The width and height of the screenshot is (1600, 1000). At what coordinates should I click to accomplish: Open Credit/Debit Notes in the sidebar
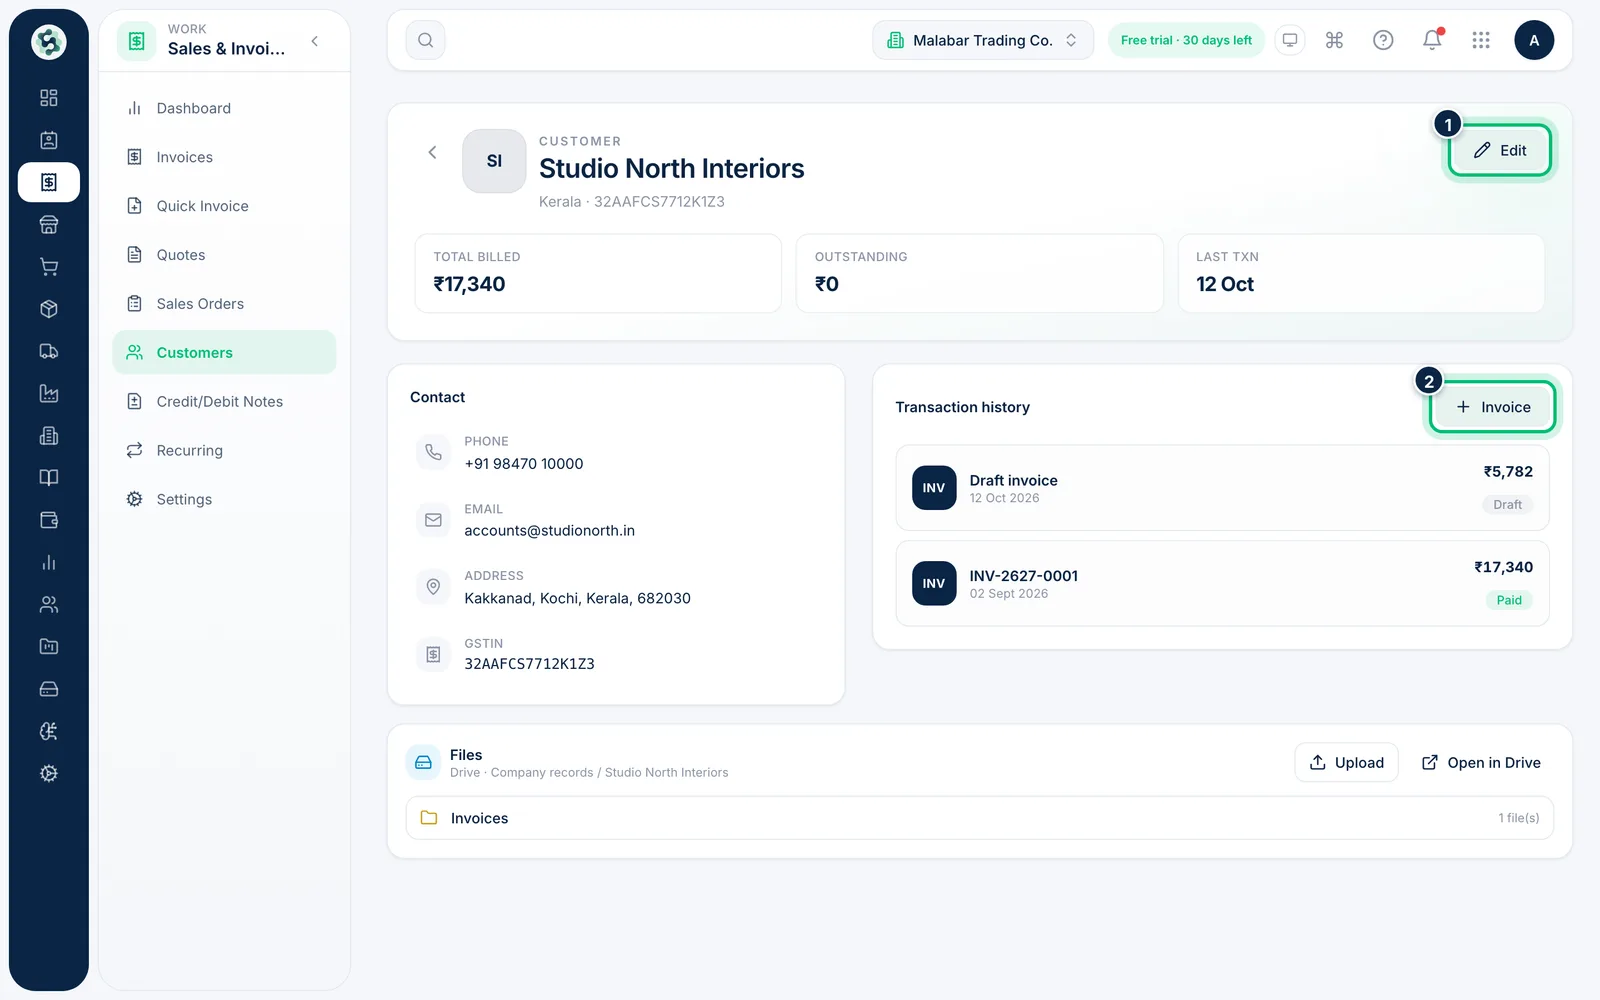(224, 401)
